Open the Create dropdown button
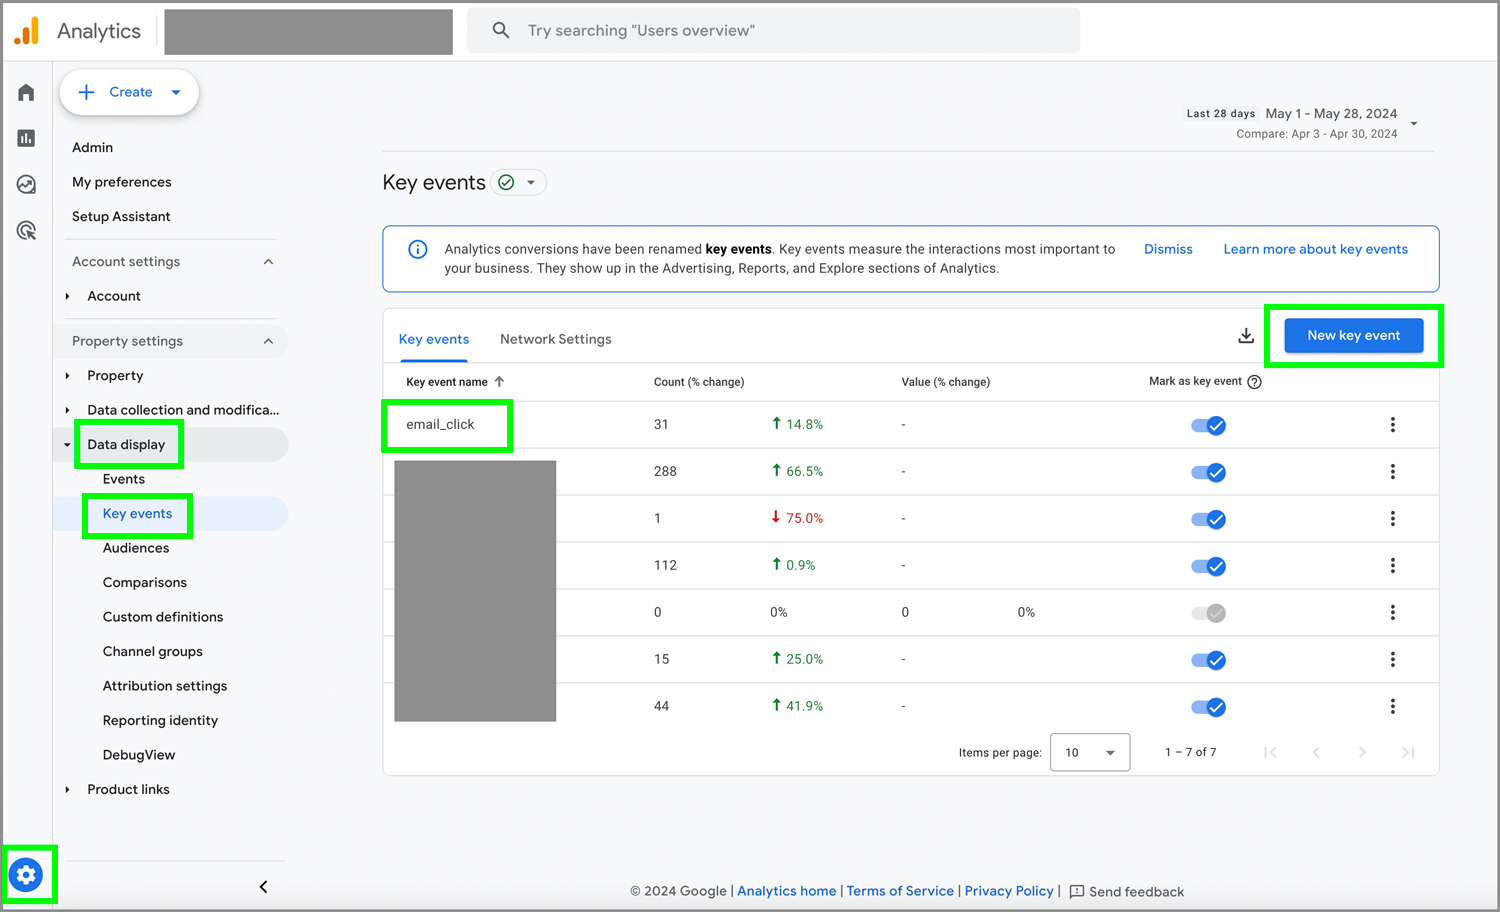1500x912 pixels. [x=129, y=92]
